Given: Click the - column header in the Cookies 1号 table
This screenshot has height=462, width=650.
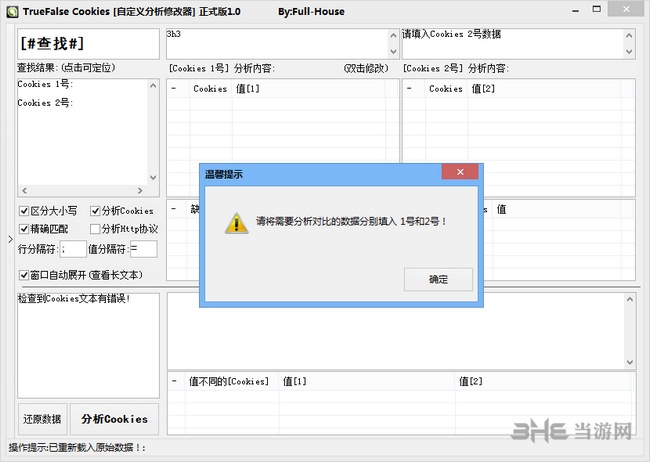Looking at the screenshot, I should [x=179, y=89].
